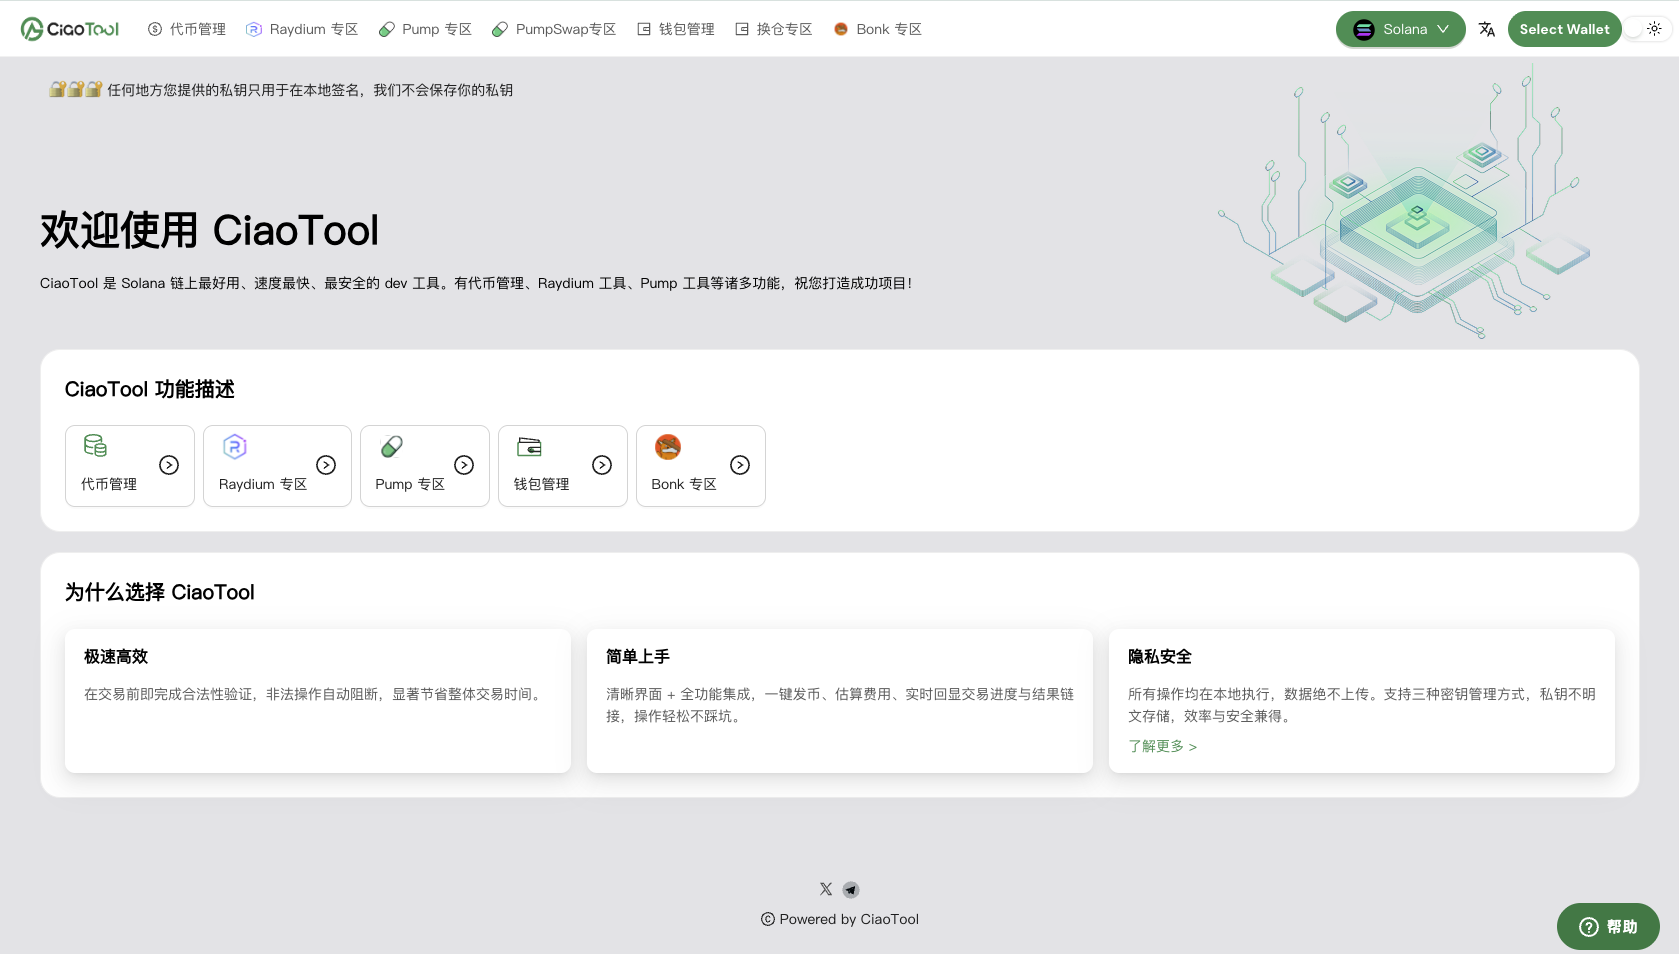
Task: Click the wallet icon in 钱包管理 card
Action: click(529, 446)
